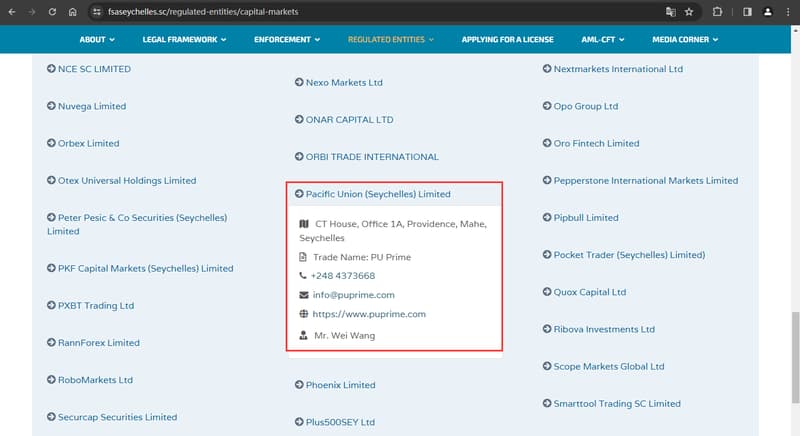Click the phone icon beside +248 number

(x=303, y=276)
